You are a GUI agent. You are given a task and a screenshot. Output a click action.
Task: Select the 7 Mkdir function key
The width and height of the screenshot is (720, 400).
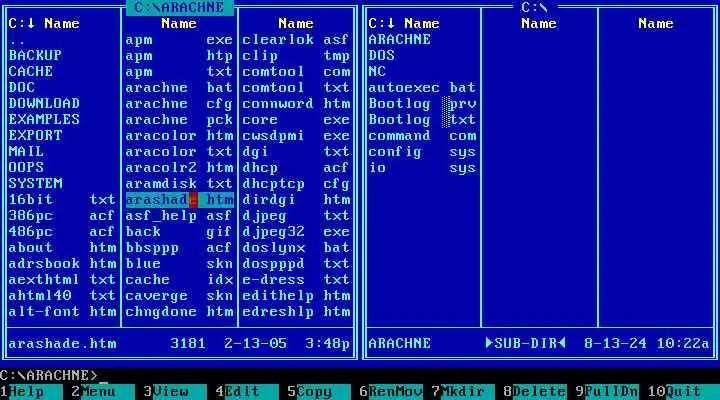pos(463,392)
